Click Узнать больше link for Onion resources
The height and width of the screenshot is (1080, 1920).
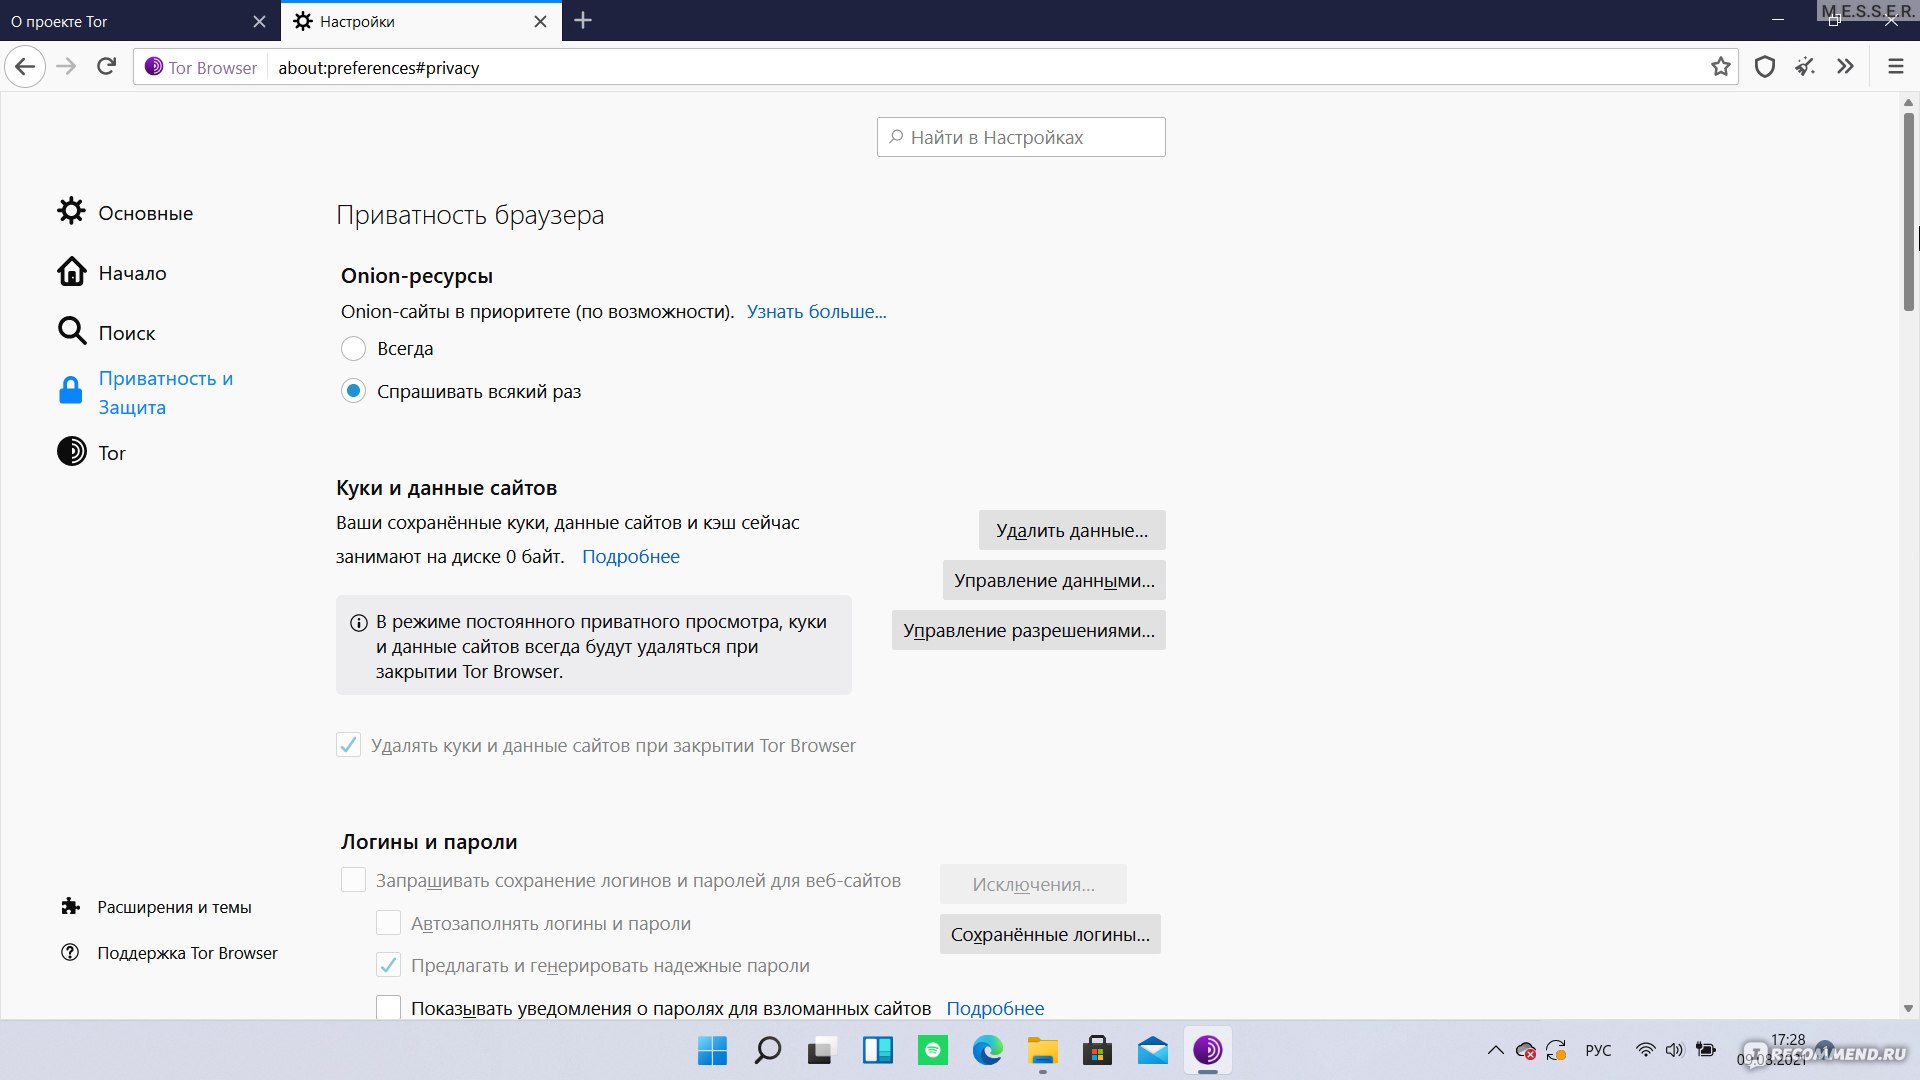coord(816,310)
